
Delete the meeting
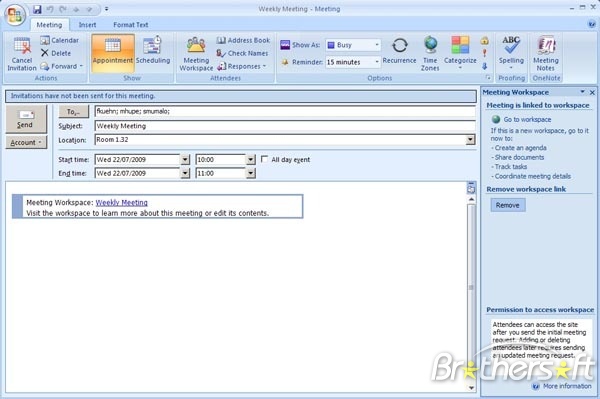tap(56, 53)
